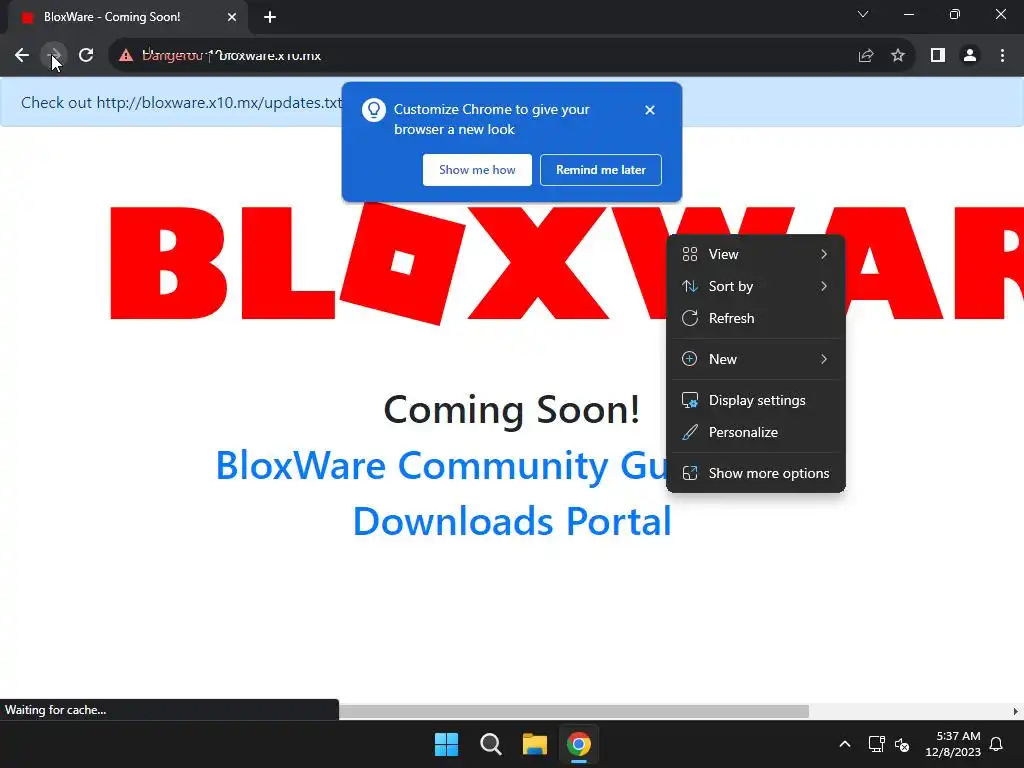Open the Chrome side panel
The image size is (1024, 768).
pos(938,56)
